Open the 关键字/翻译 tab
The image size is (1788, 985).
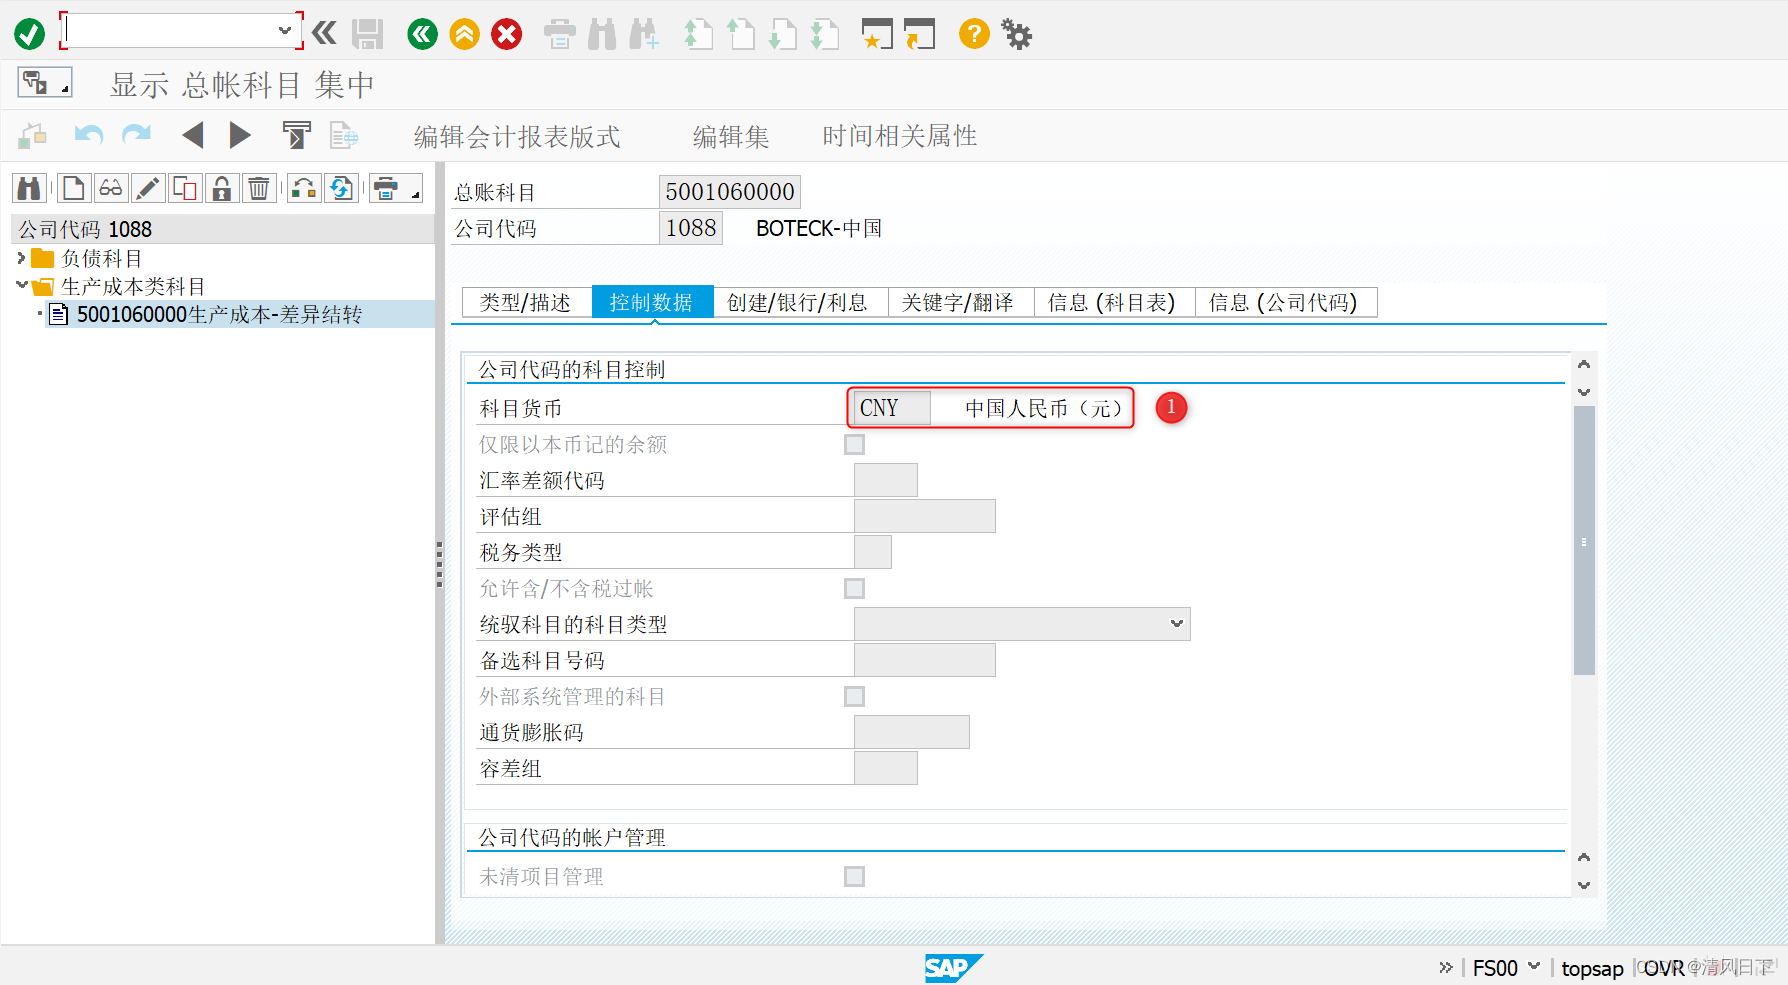click(x=959, y=302)
